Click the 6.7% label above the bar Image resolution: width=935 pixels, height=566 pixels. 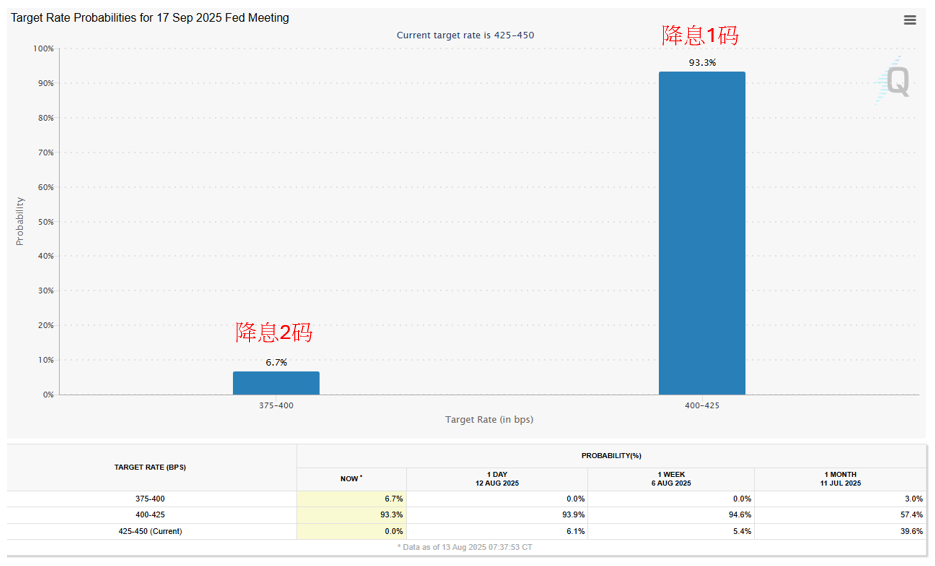point(276,362)
